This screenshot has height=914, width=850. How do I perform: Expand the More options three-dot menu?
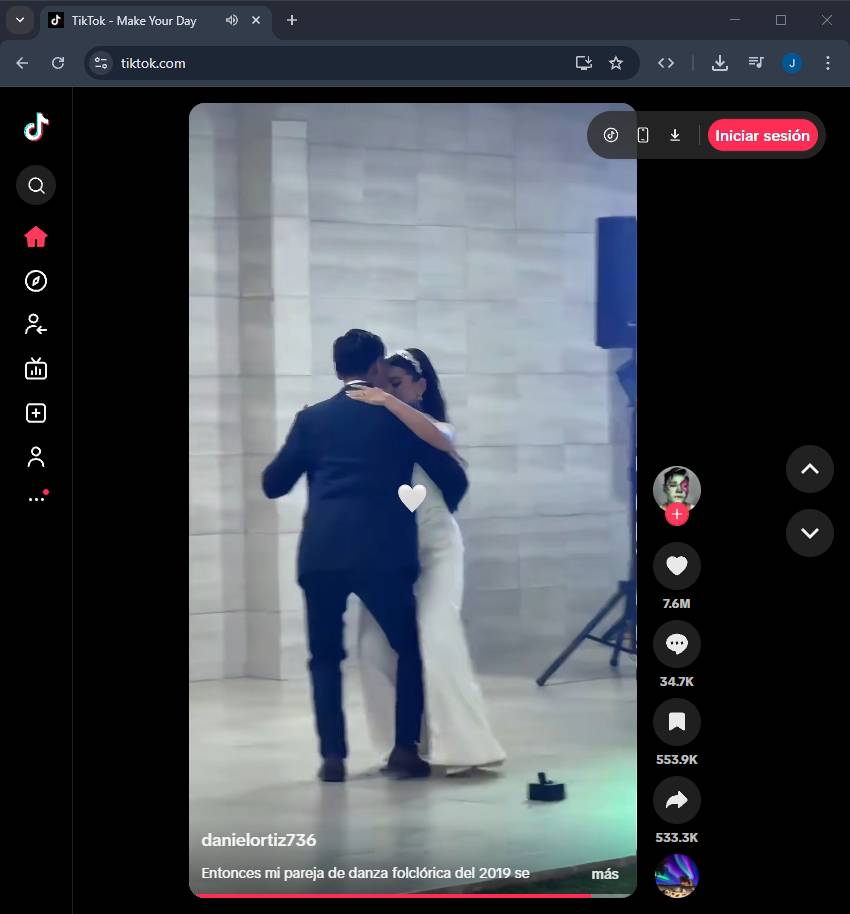click(x=36, y=498)
